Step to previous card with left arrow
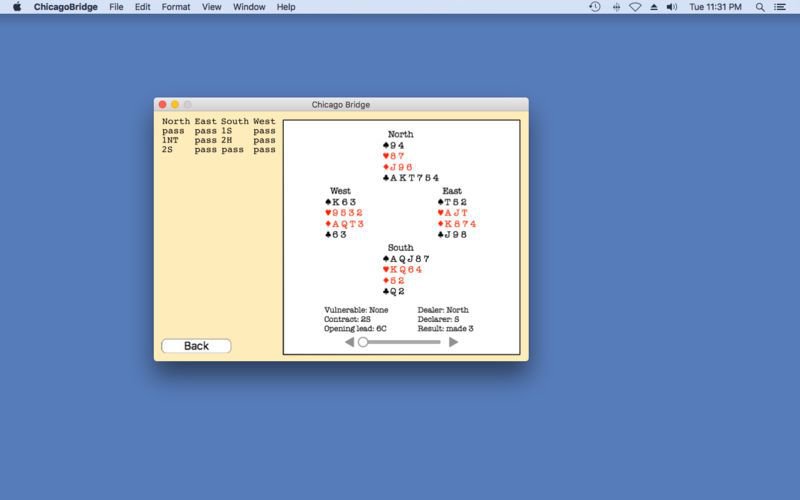Image resolution: width=800 pixels, height=500 pixels. (x=349, y=342)
